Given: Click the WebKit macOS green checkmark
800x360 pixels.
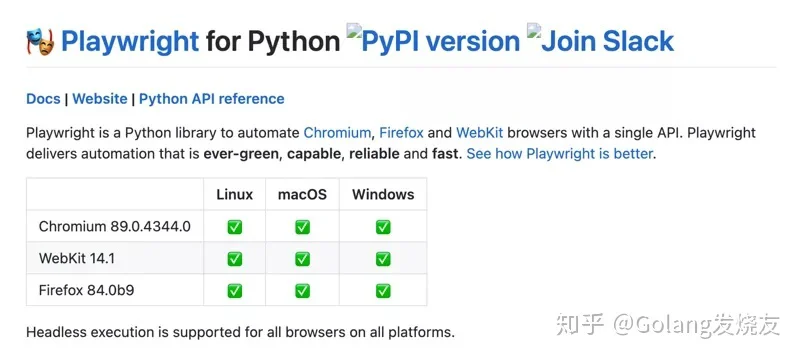Looking at the screenshot, I should (x=303, y=259).
